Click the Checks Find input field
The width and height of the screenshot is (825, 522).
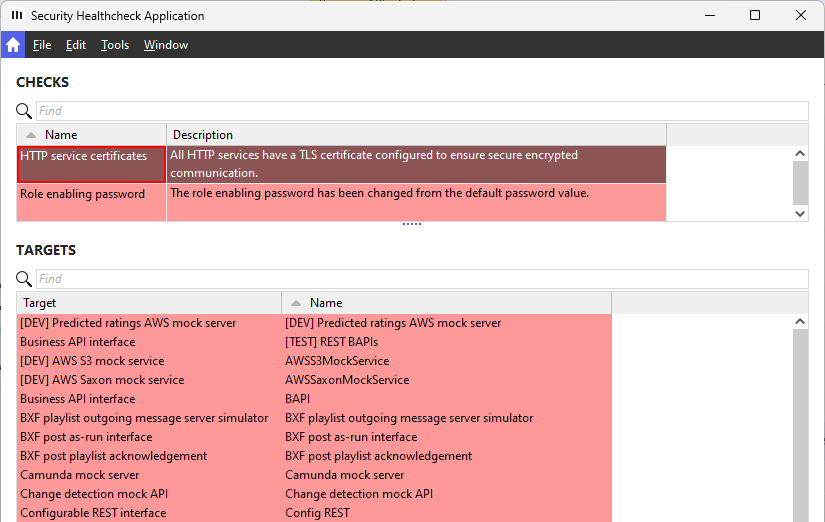(421, 111)
